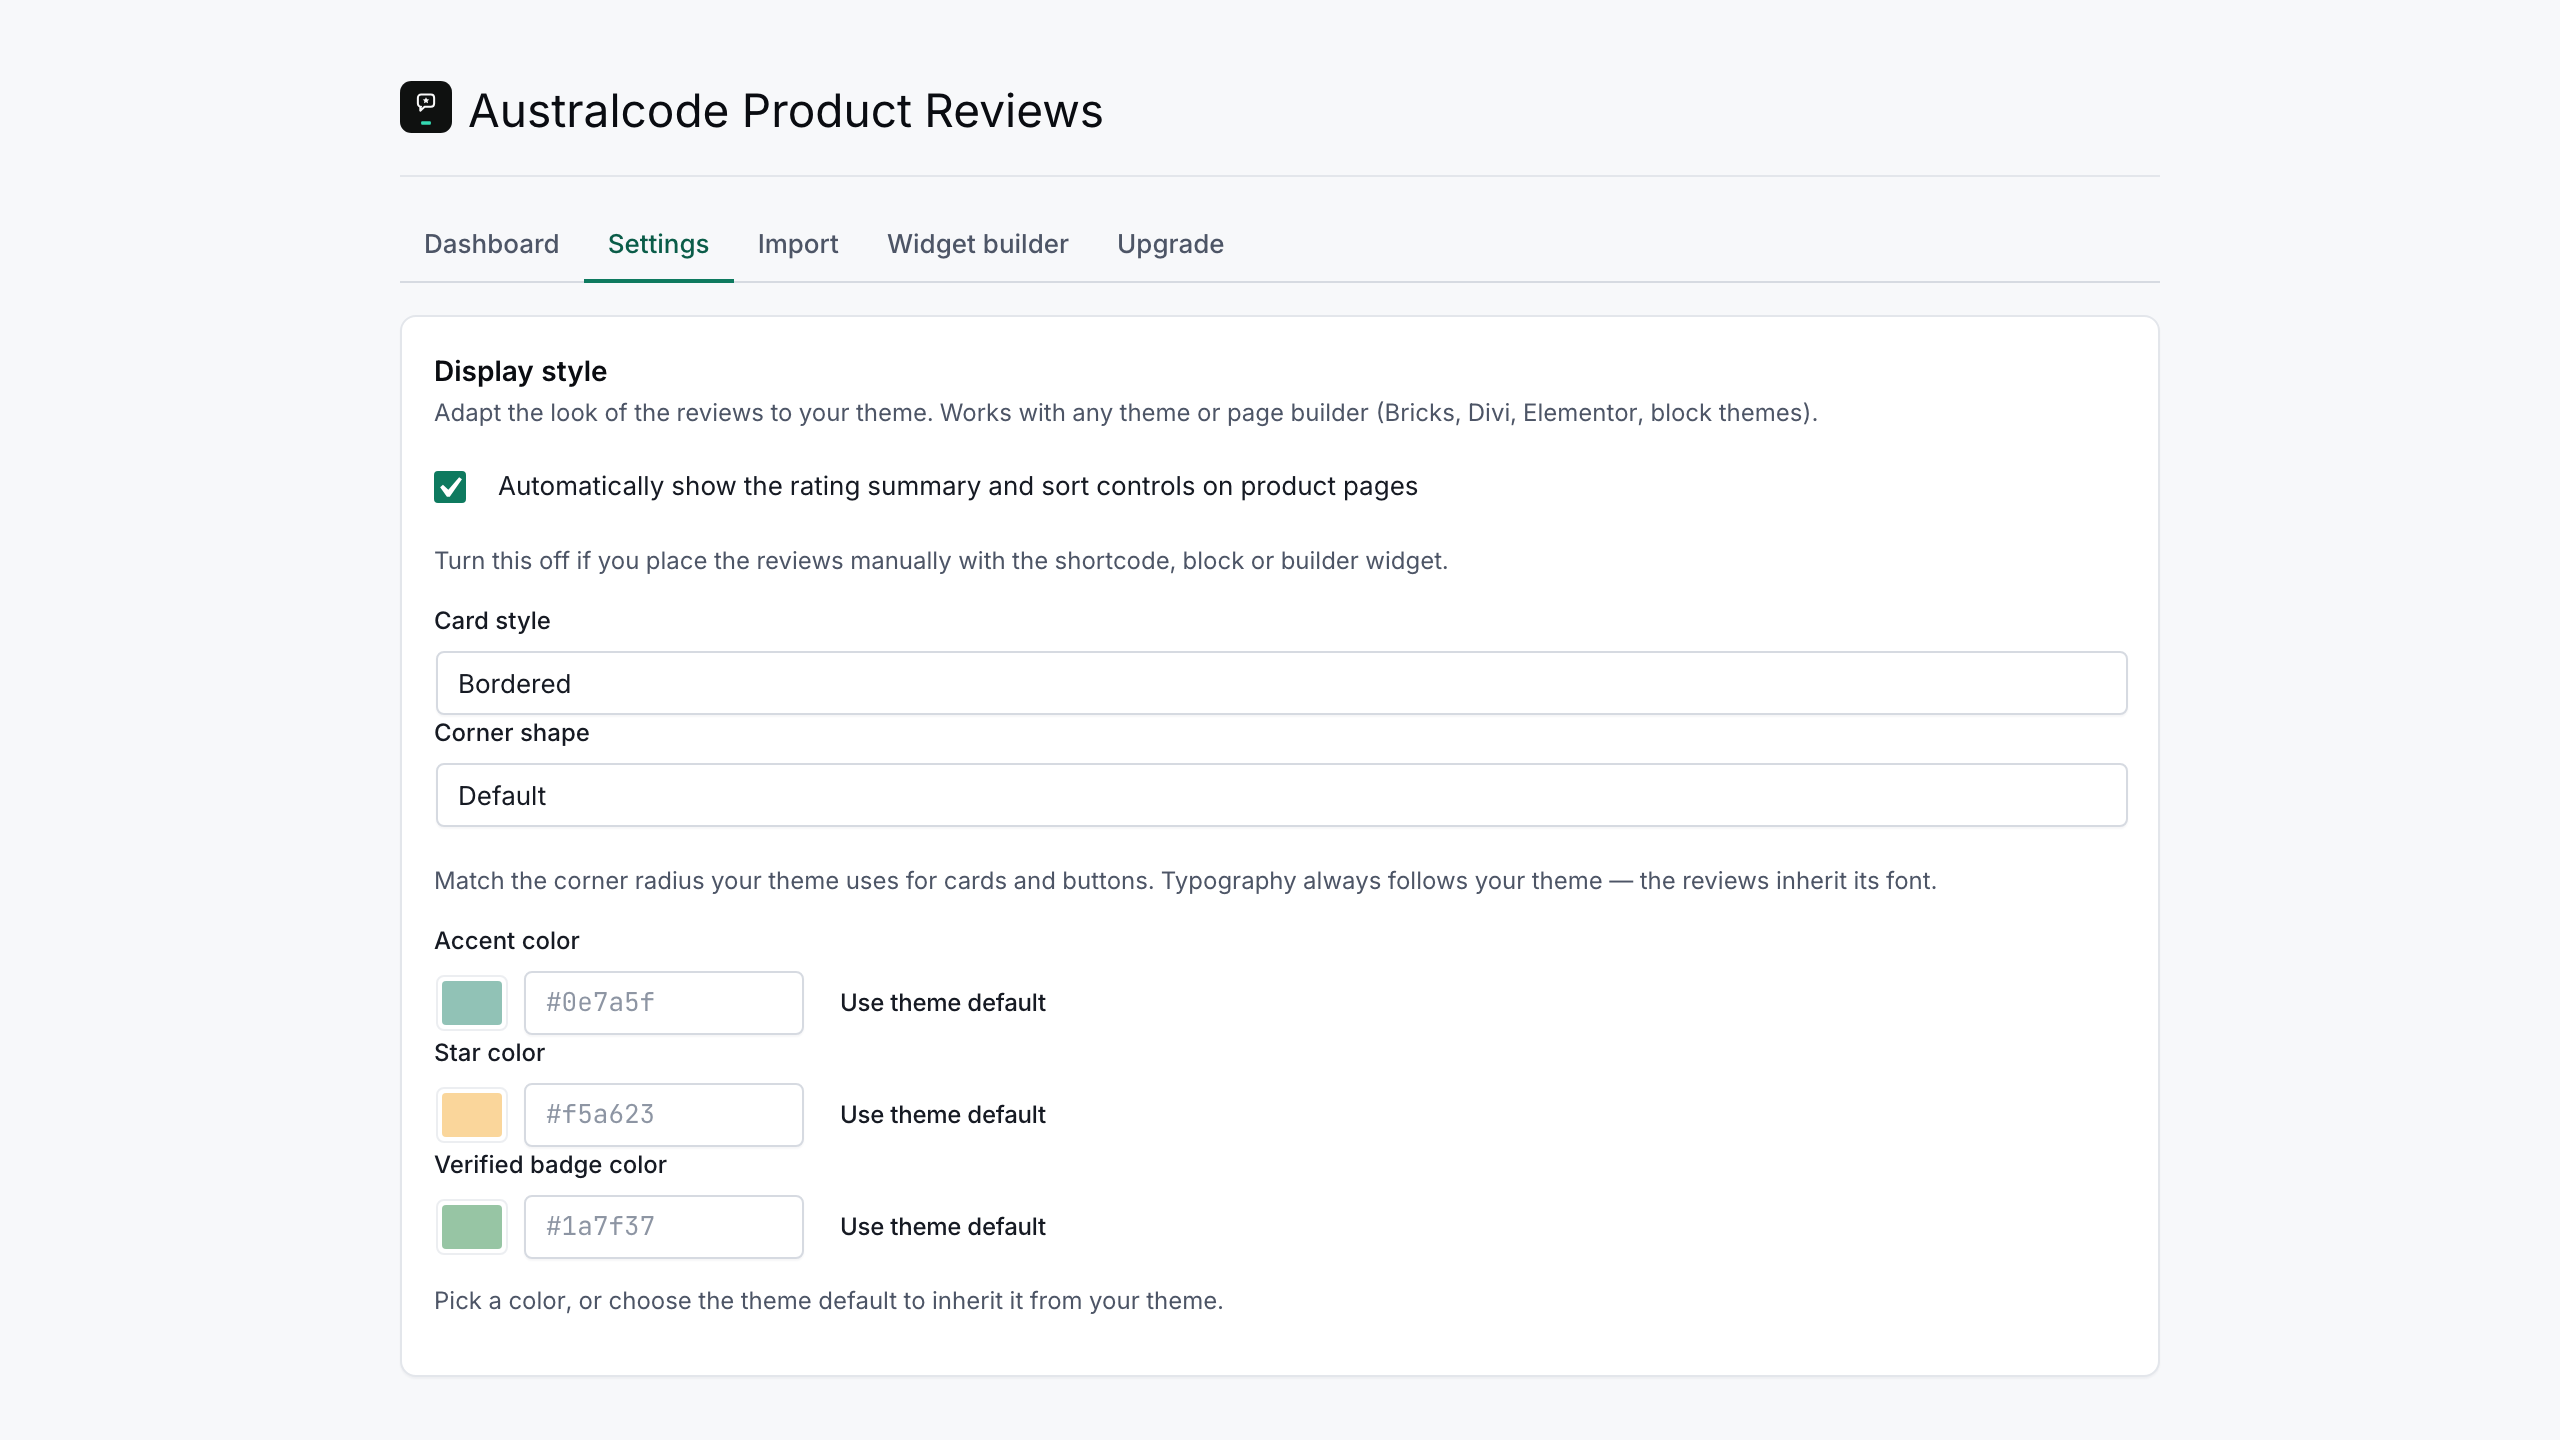Click the Corner shape label
The height and width of the screenshot is (1440, 2560).
pyautogui.click(x=511, y=733)
